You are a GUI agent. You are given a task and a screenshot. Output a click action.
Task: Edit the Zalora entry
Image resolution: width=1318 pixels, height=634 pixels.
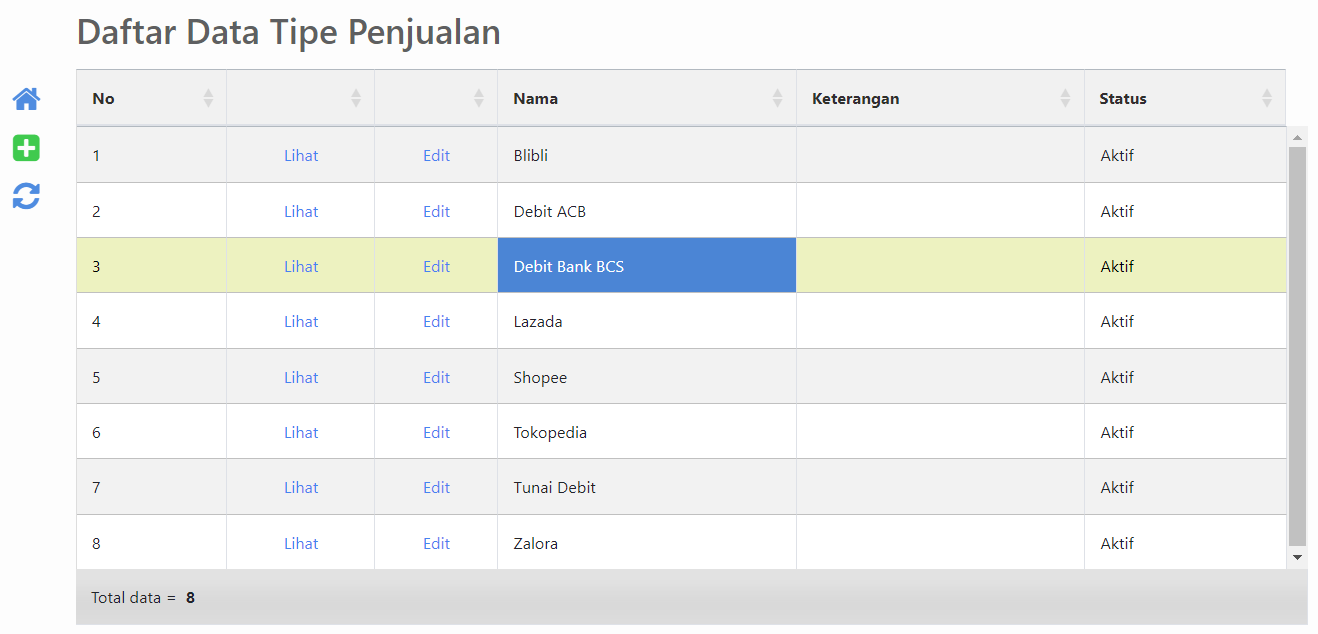pos(436,543)
